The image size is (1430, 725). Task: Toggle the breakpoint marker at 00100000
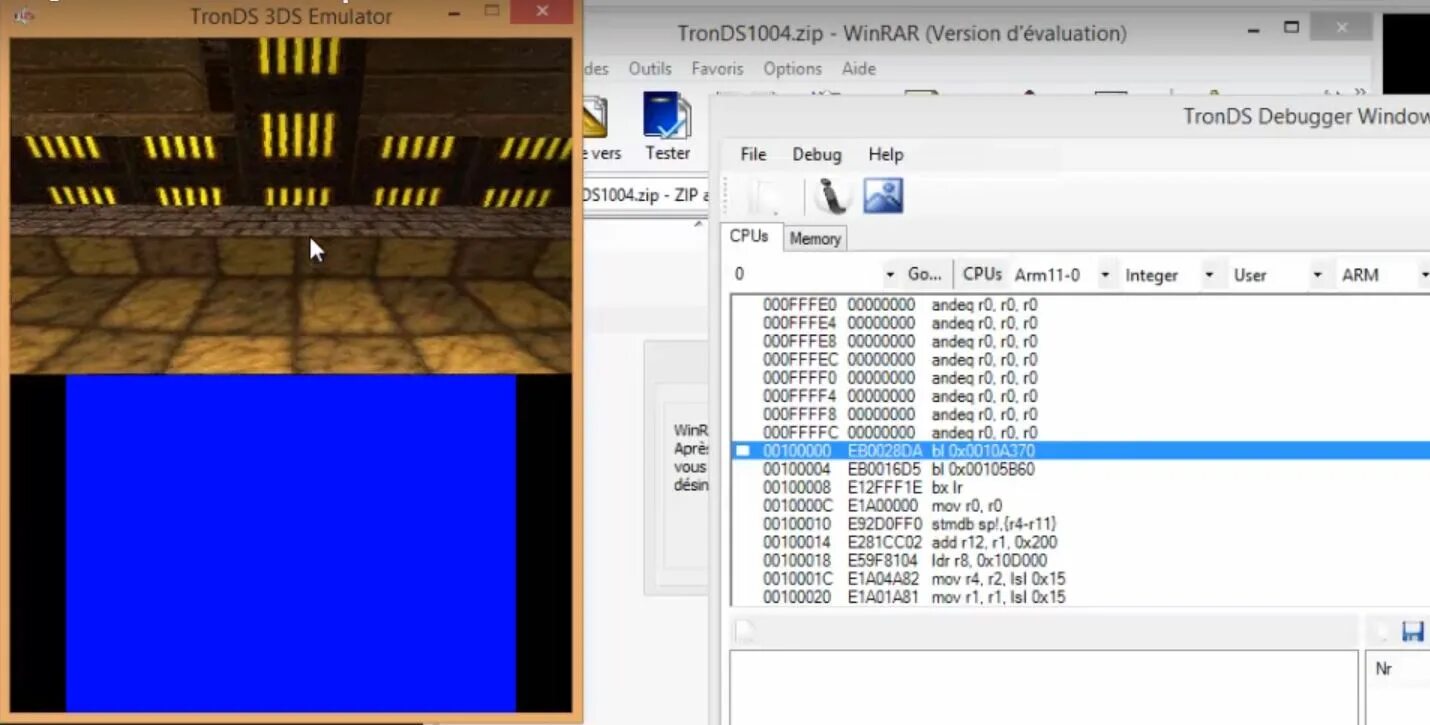tap(743, 451)
